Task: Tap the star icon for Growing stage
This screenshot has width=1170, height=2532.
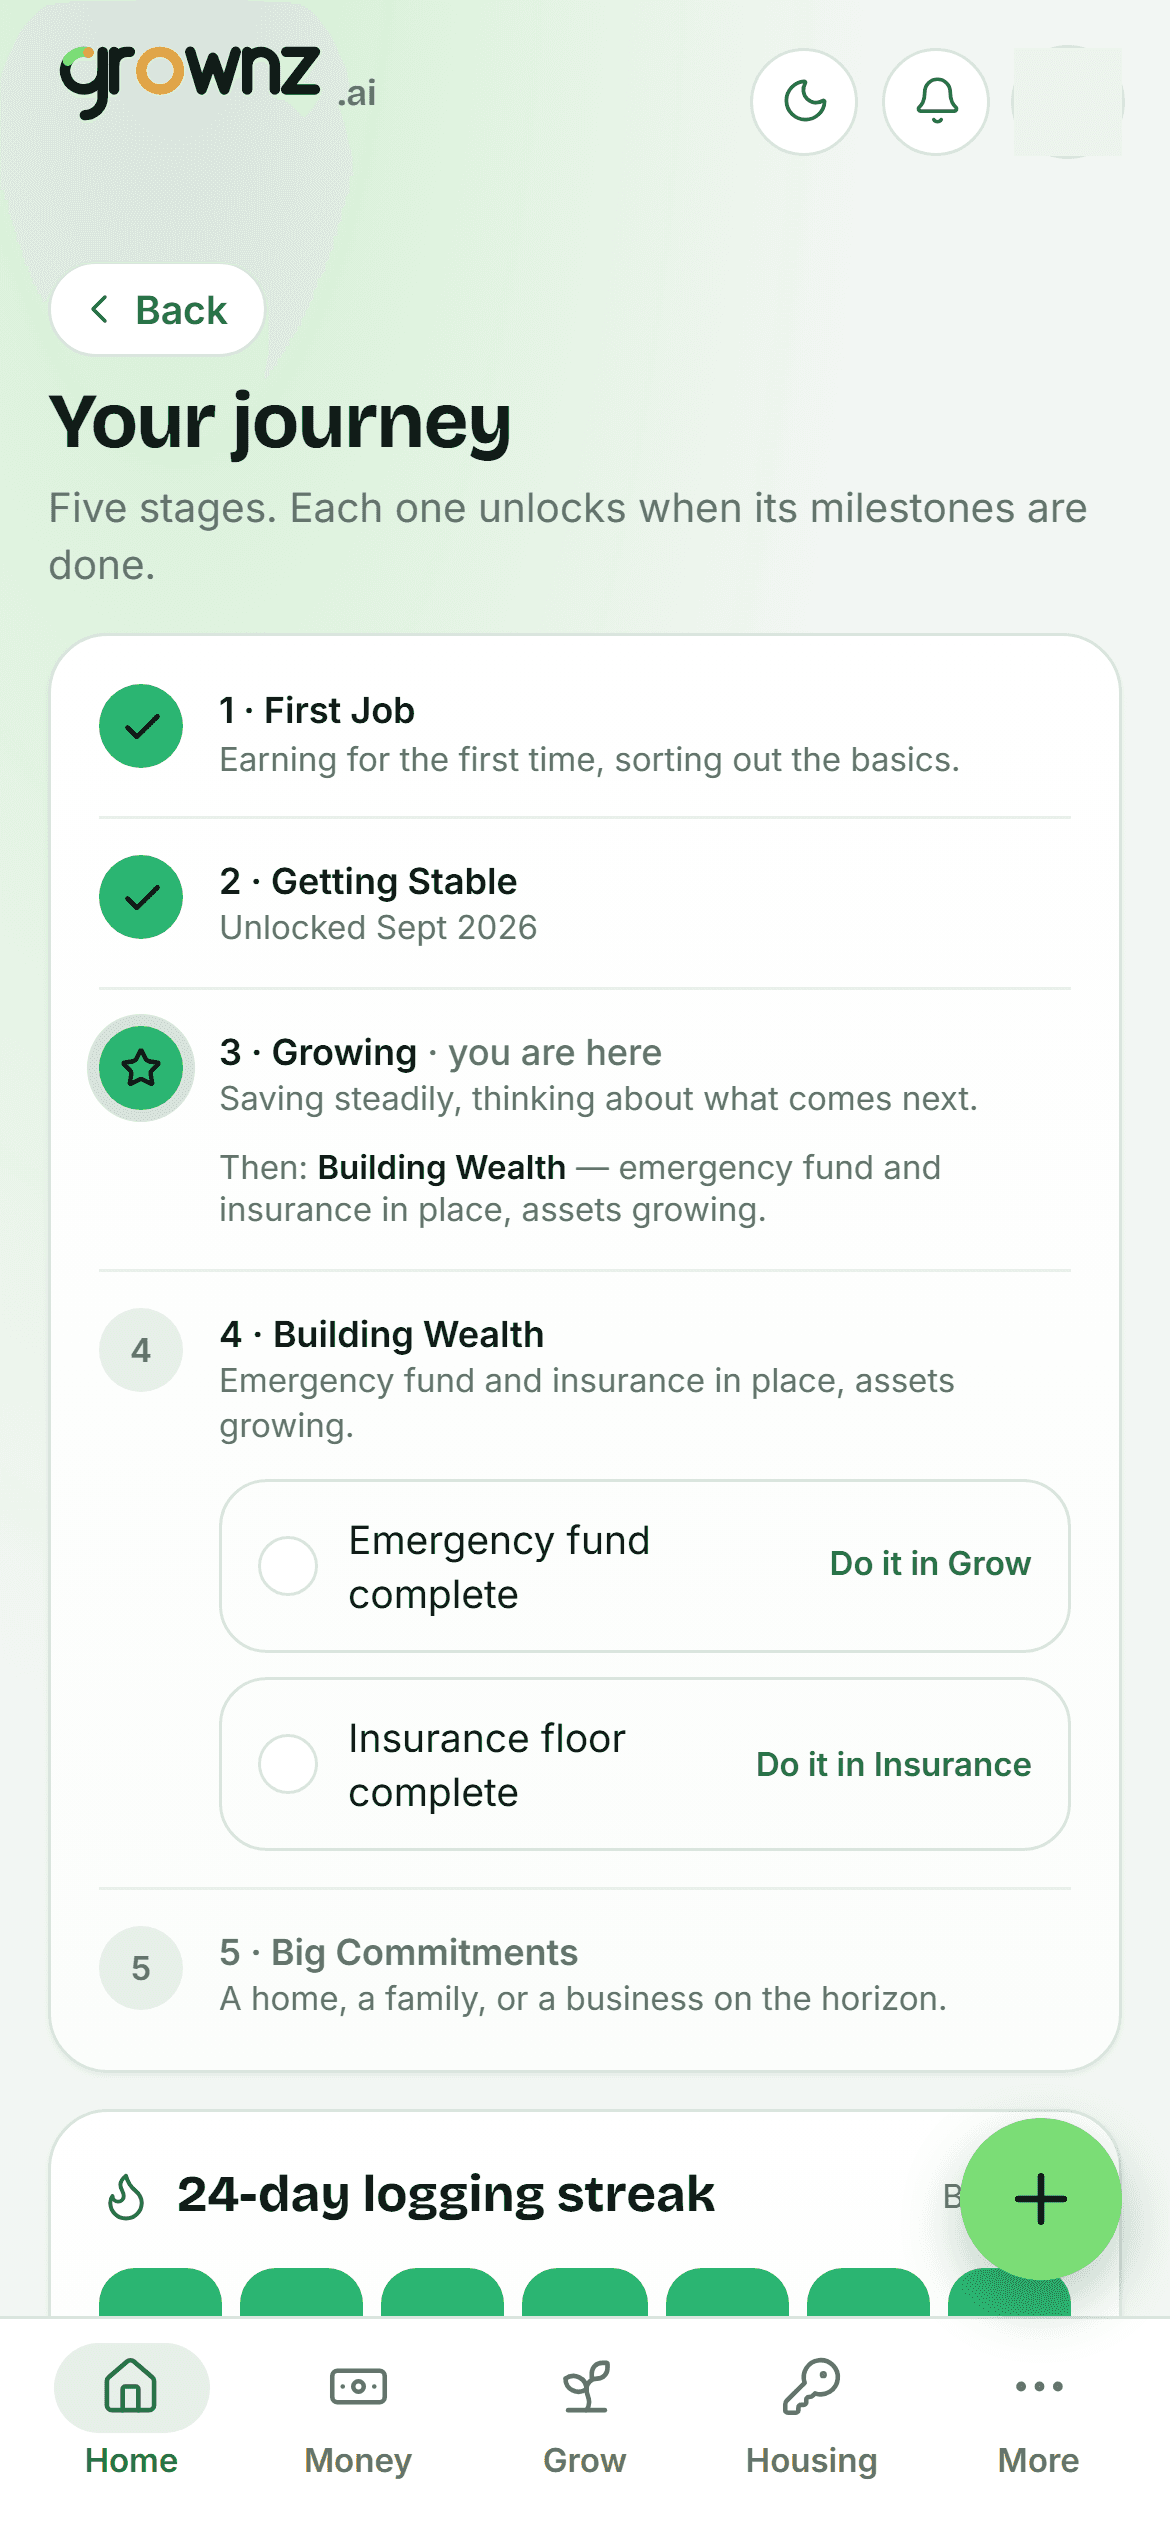Action: tap(141, 1068)
